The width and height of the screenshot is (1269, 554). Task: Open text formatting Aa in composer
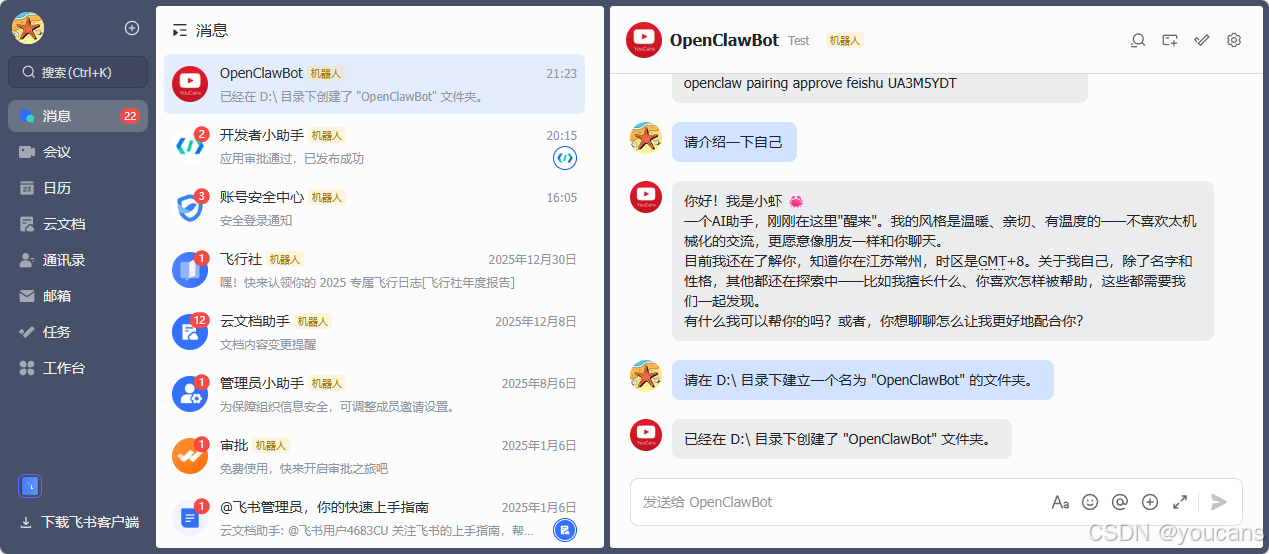tap(1060, 502)
